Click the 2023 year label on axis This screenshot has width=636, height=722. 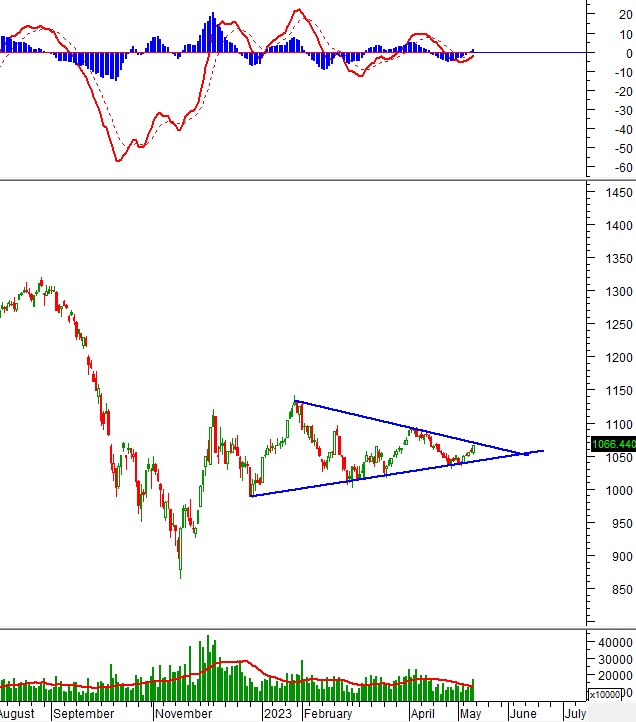tap(278, 713)
